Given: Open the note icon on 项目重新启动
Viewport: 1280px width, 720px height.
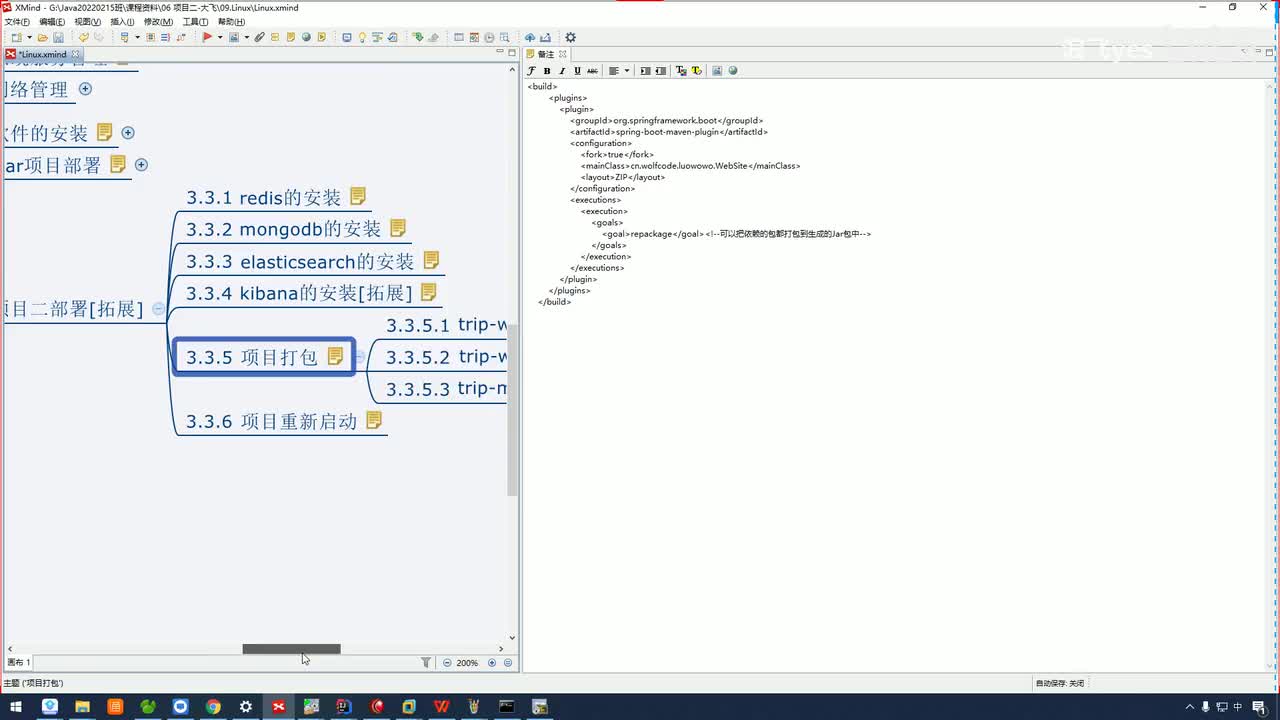Looking at the screenshot, I should [374, 420].
